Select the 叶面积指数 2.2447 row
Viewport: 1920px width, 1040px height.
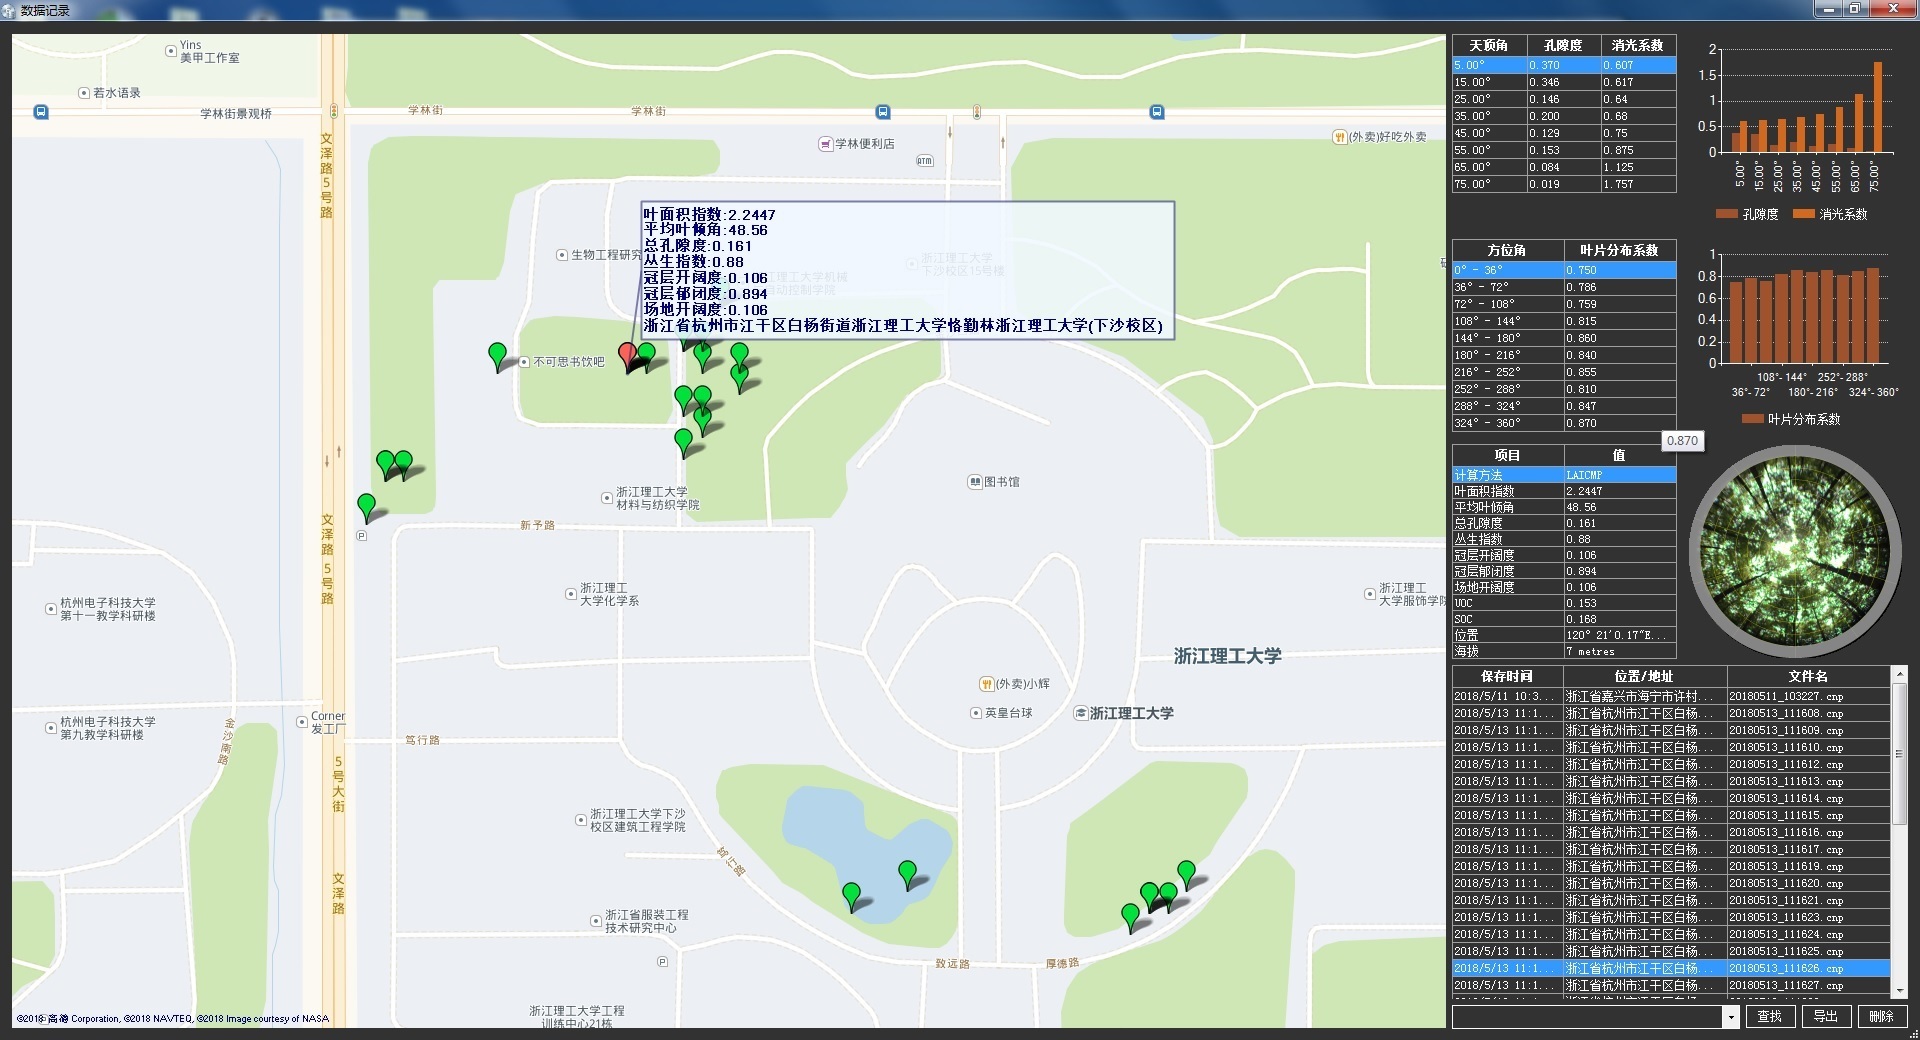1564,491
